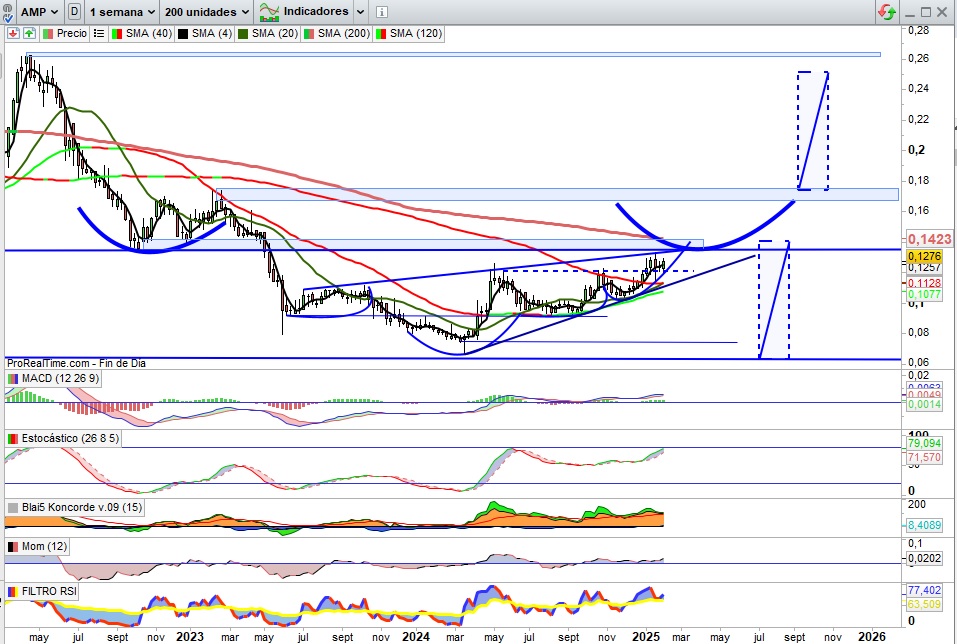This screenshot has width=957, height=644.
Task: Click the 2023 label on time axis
Action: [189, 637]
